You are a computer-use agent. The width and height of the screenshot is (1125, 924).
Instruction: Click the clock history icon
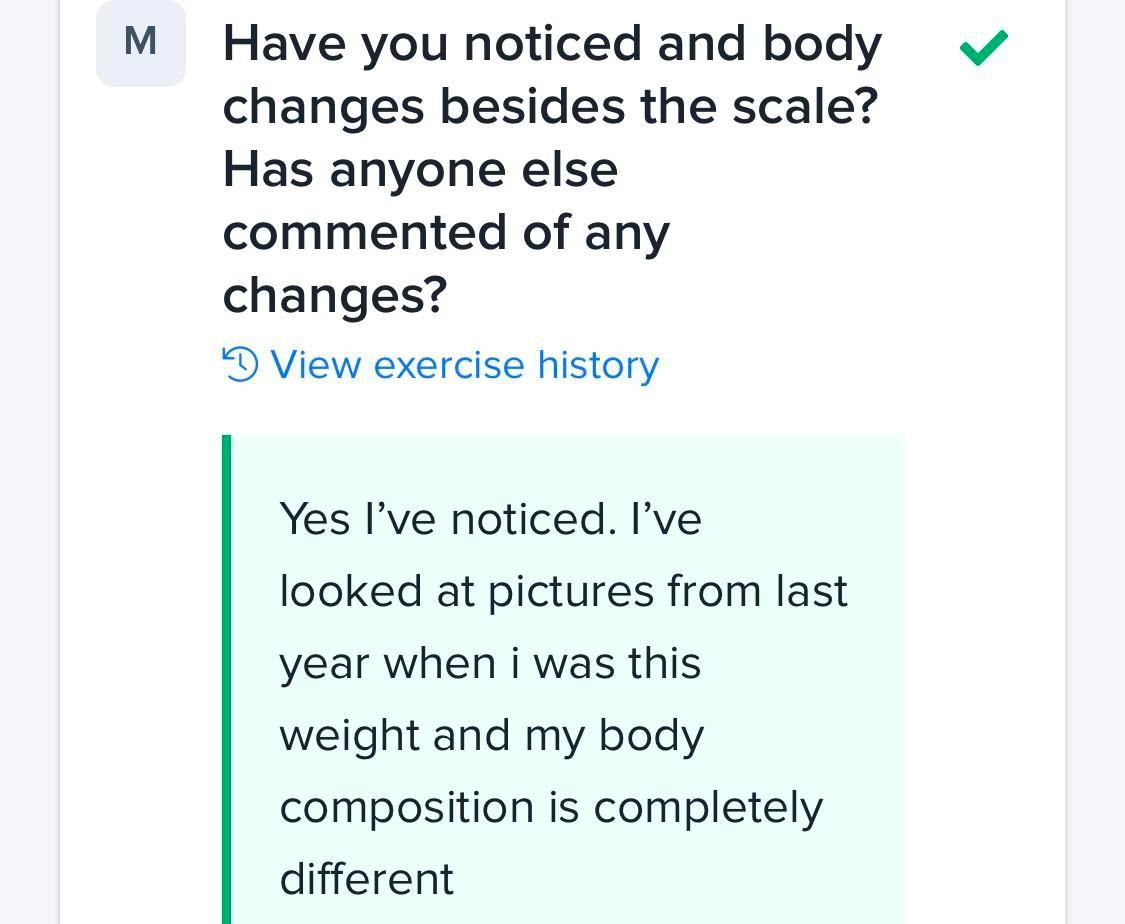[240, 364]
